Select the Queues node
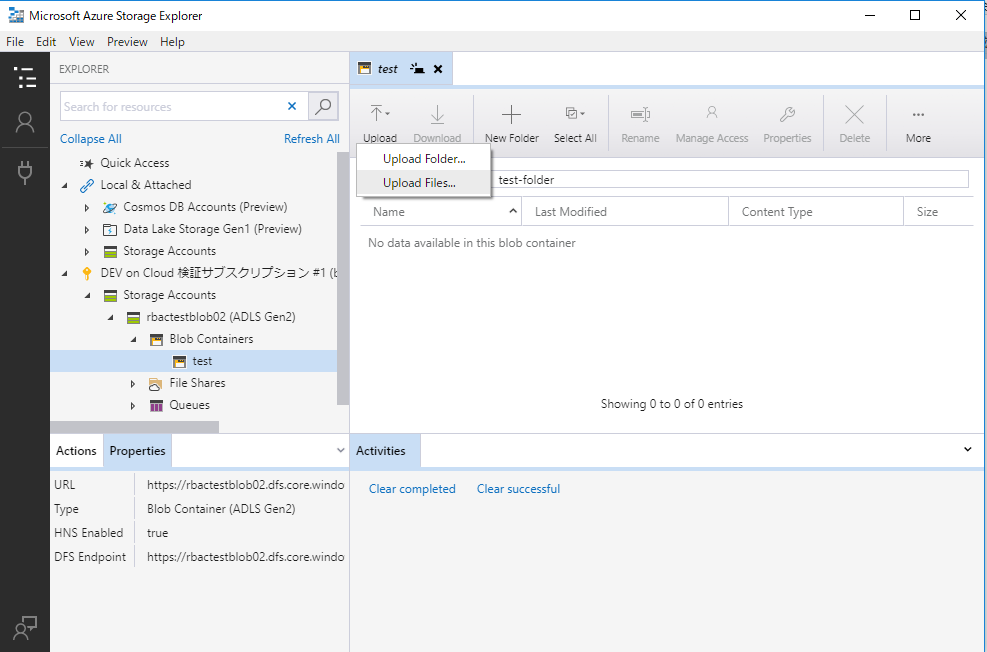 [x=189, y=405]
